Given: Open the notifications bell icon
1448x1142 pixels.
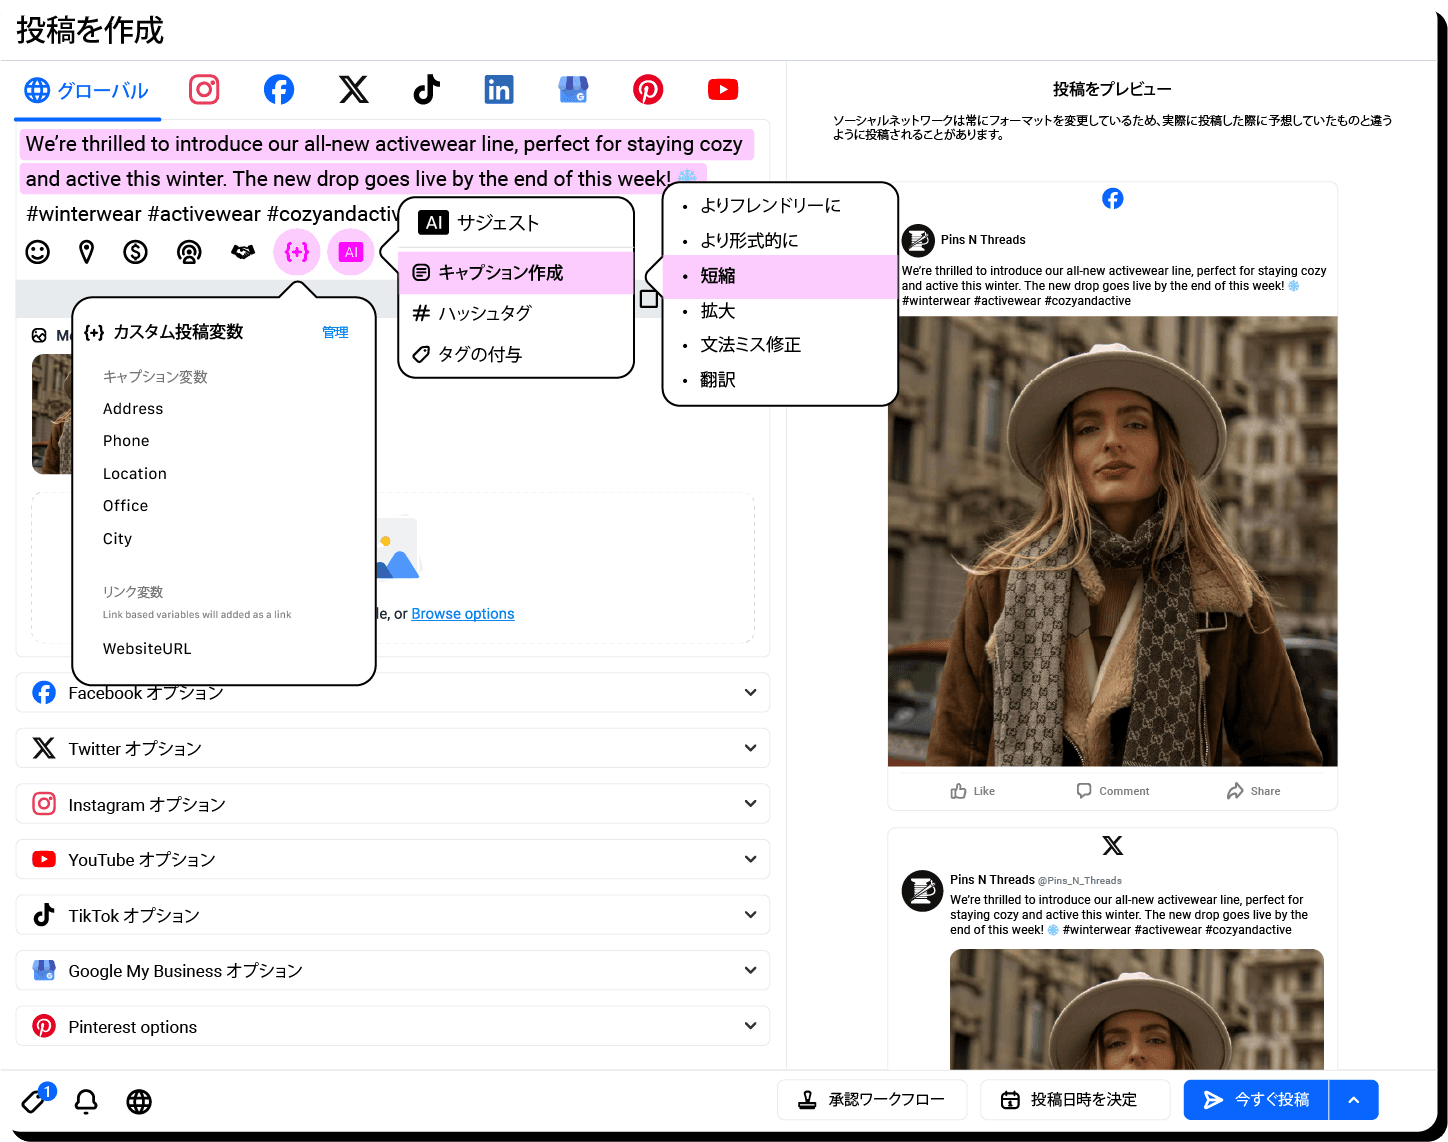Looking at the screenshot, I should pos(87,1101).
